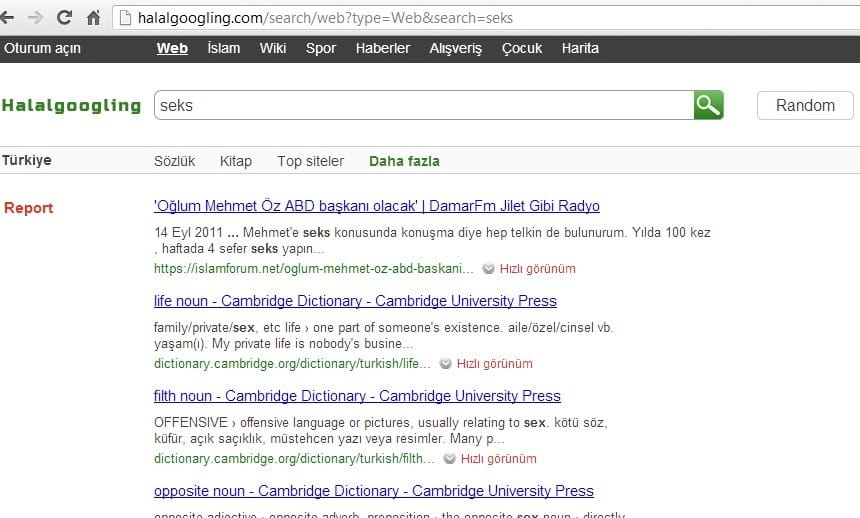Click the Türkiye region label
860x518 pixels.
26,160
